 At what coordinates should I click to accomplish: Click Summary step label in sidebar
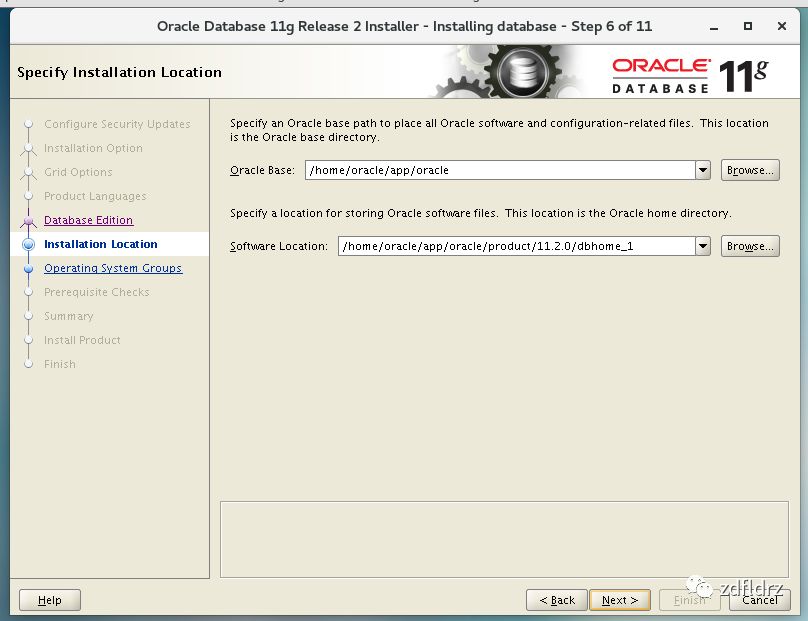pos(69,316)
